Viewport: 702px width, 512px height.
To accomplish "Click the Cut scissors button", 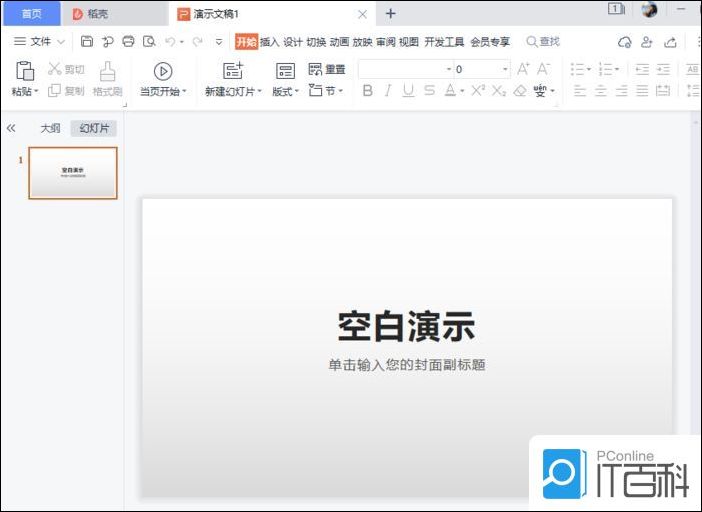I will click(x=66, y=69).
